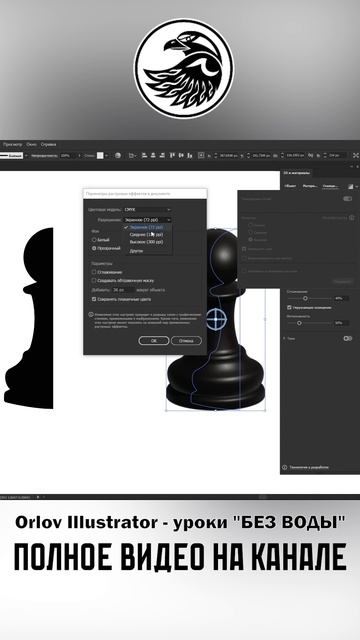This screenshot has height=640, width=360.
Task: Toggle Сохранять плашечные цвета checkbox
Action: [94, 299]
